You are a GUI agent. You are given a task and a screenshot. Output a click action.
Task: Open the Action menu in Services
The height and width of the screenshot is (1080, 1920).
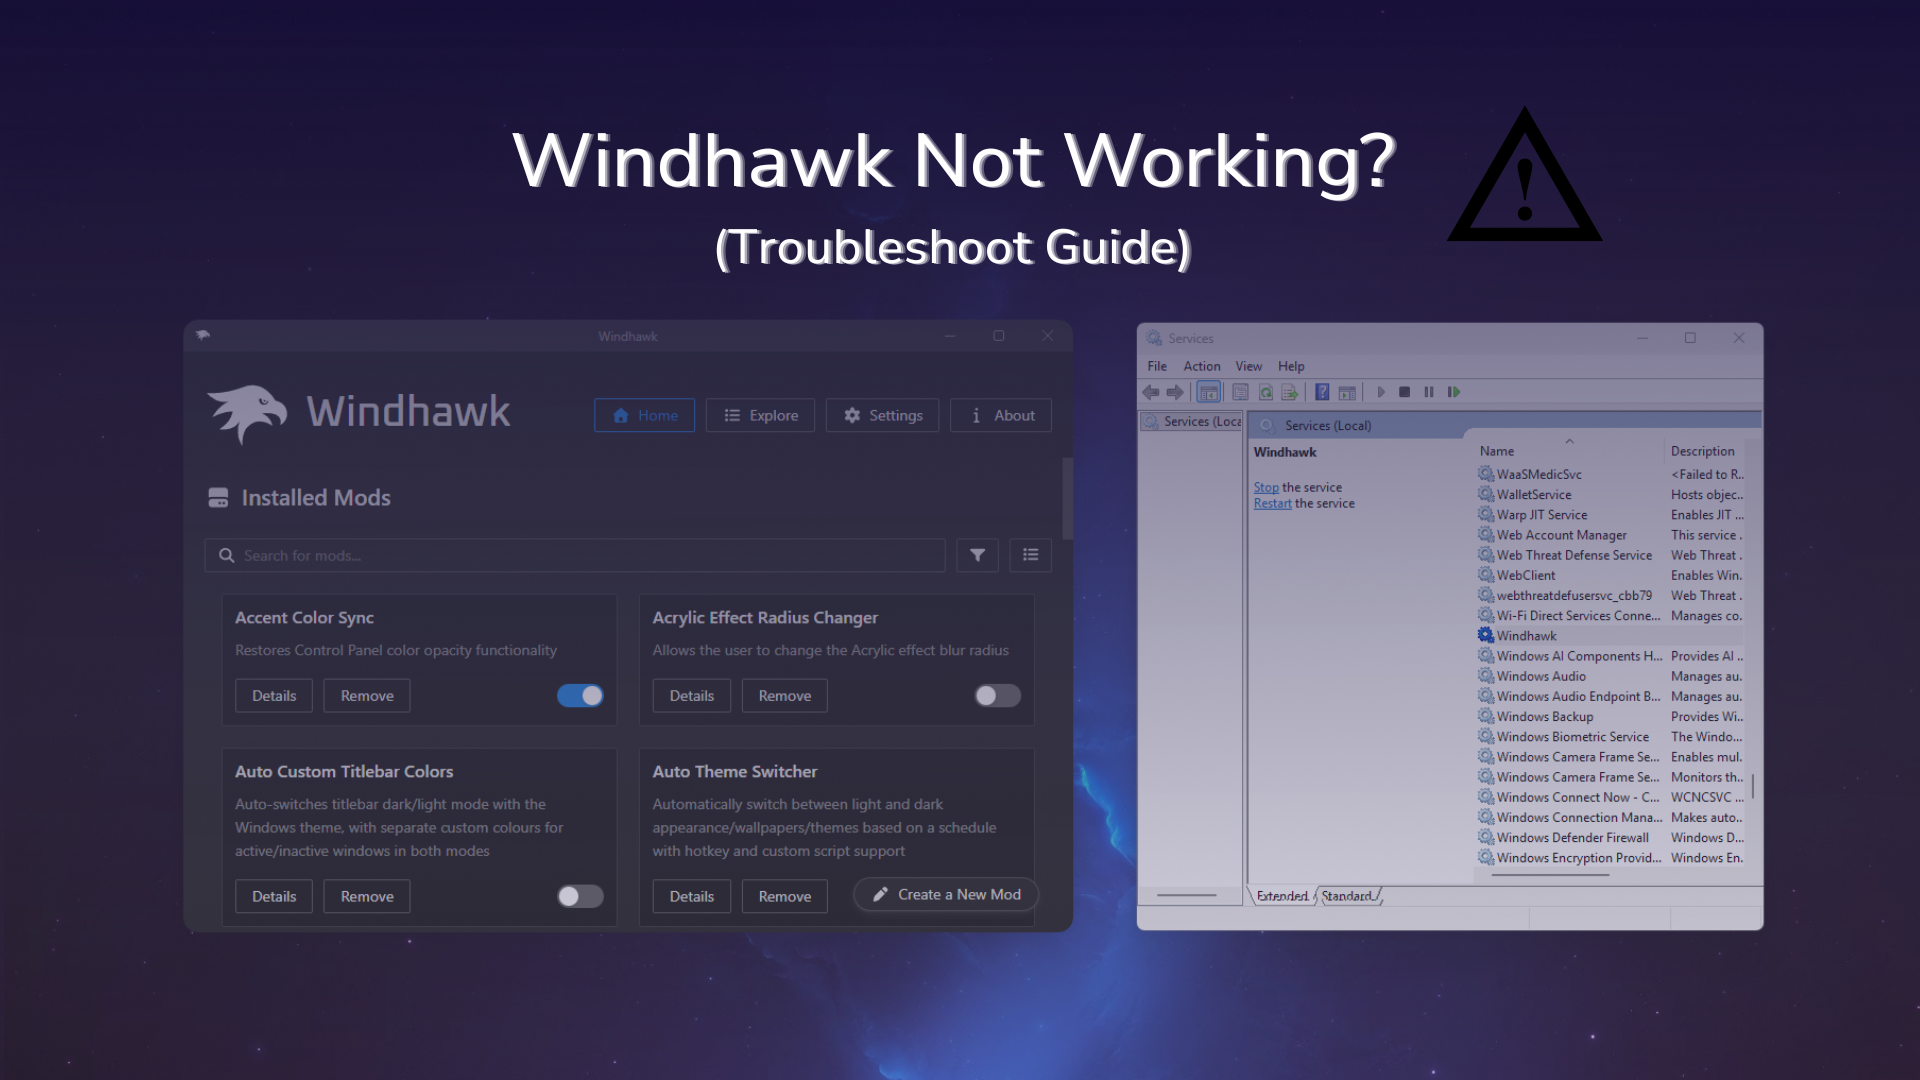pos(1202,366)
